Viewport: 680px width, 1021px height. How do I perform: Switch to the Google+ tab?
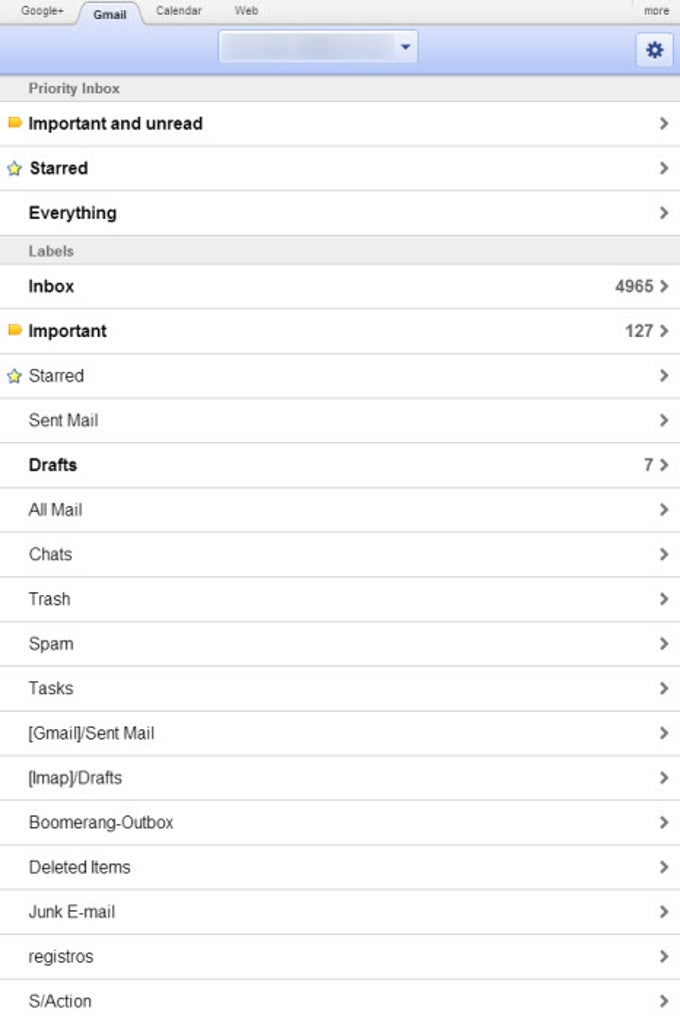42,10
